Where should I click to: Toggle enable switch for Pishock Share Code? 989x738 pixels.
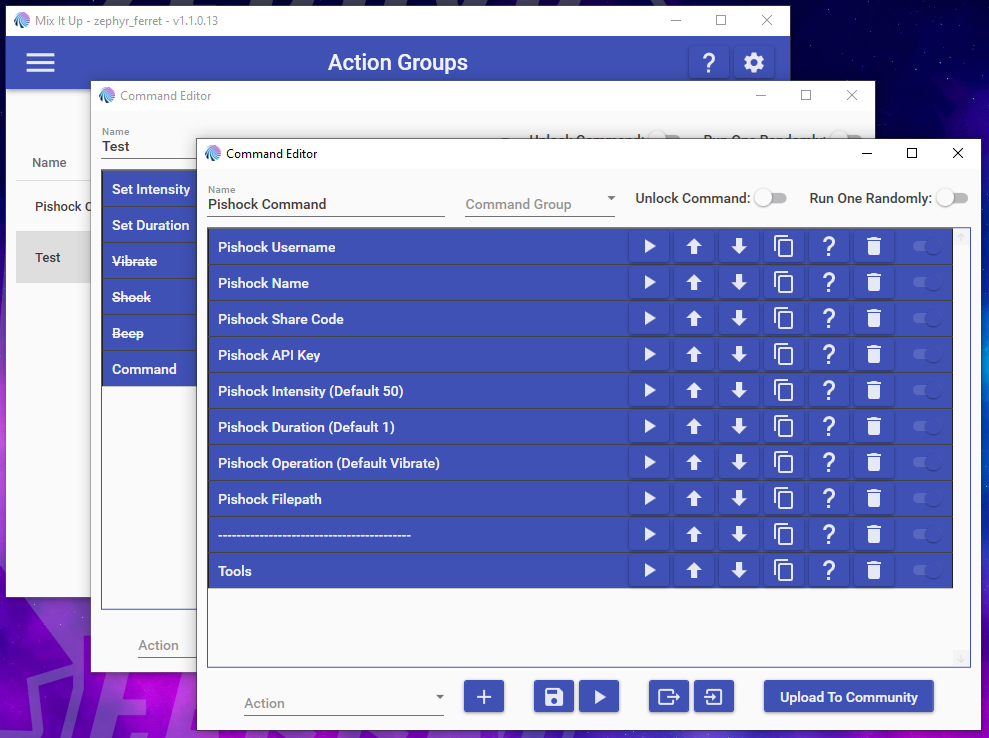coord(927,319)
